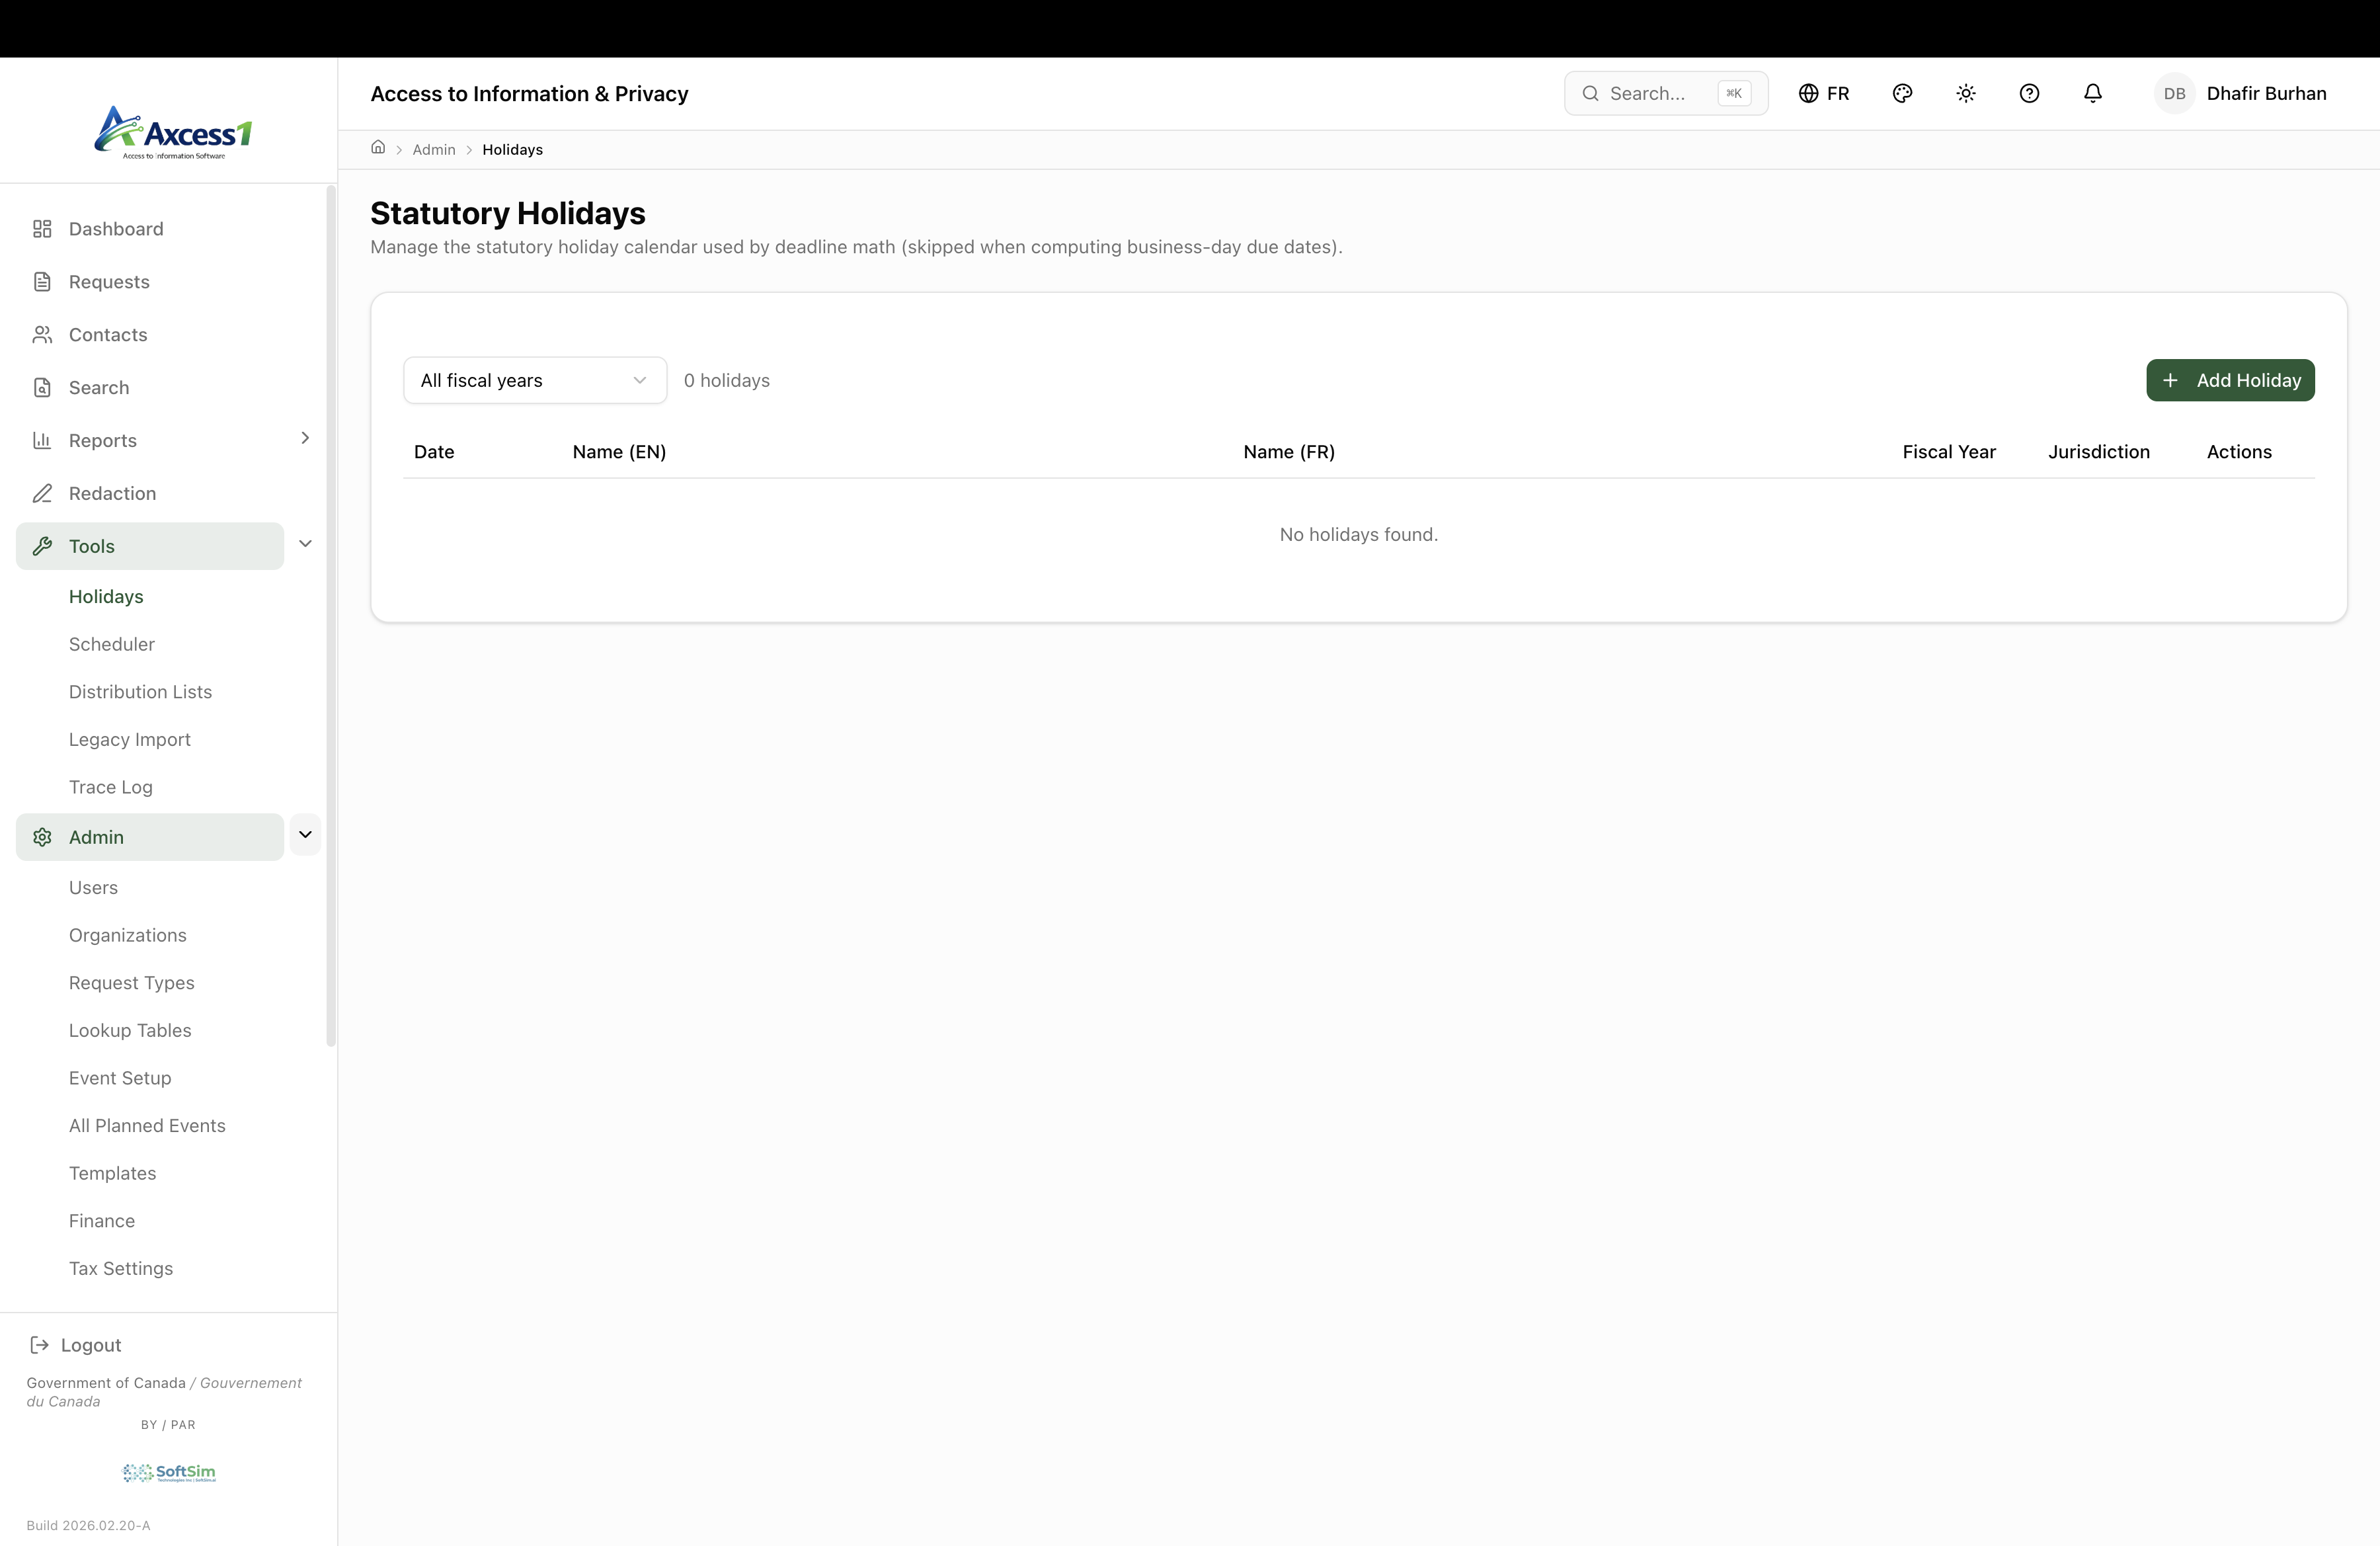Open the Dashboard from the sidebar icon
Screen dimensions: 2380x1546
43,228
